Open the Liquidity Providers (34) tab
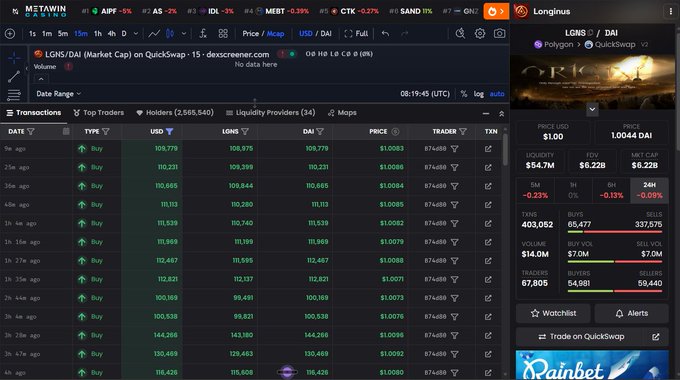The height and width of the screenshot is (380, 680). (271, 113)
